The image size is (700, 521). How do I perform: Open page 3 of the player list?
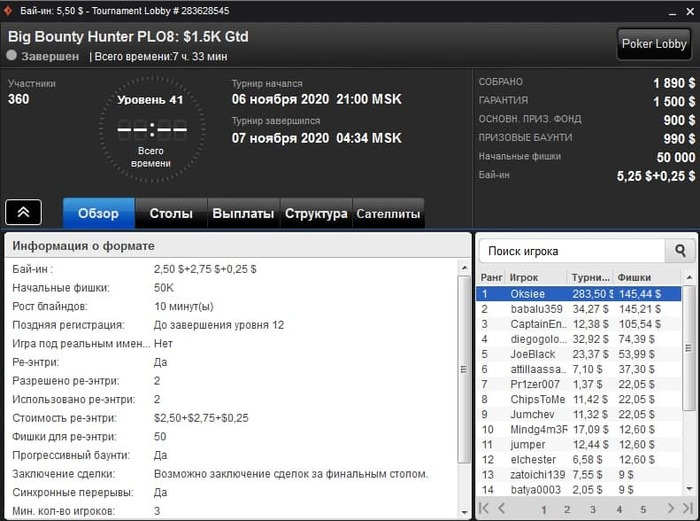click(x=592, y=509)
